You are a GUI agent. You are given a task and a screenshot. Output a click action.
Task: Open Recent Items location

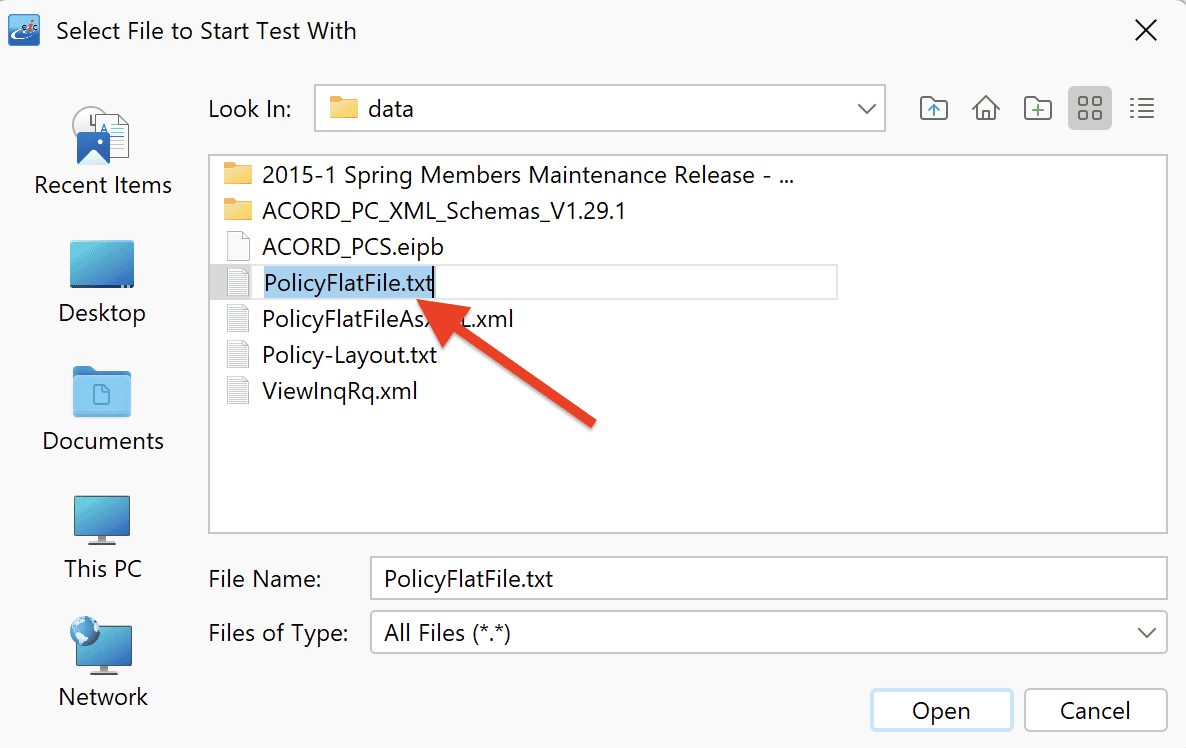click(x=103, y=152)
